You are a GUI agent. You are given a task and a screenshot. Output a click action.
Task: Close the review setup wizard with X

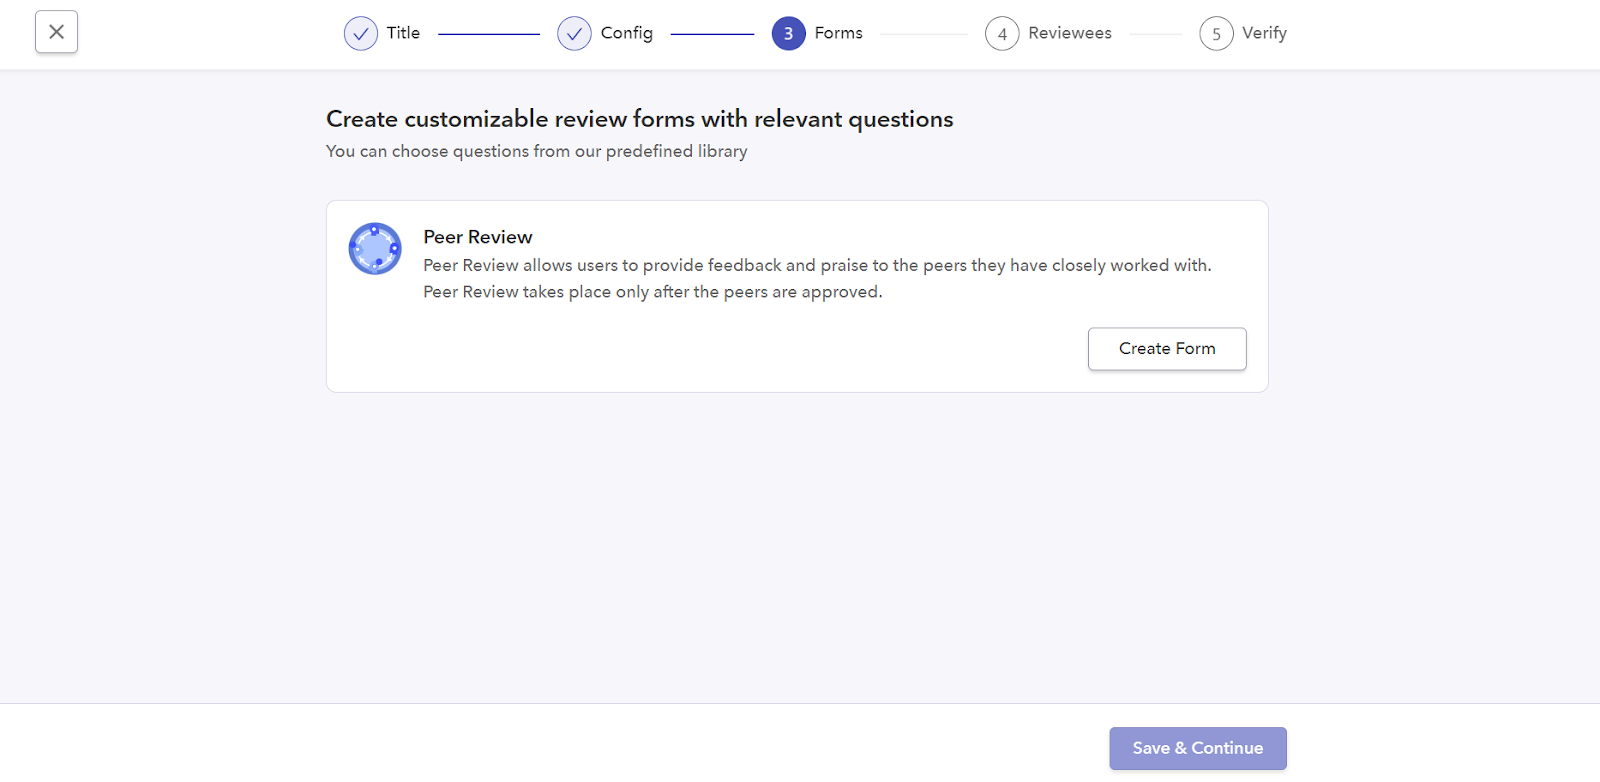(x=56, y=32)
